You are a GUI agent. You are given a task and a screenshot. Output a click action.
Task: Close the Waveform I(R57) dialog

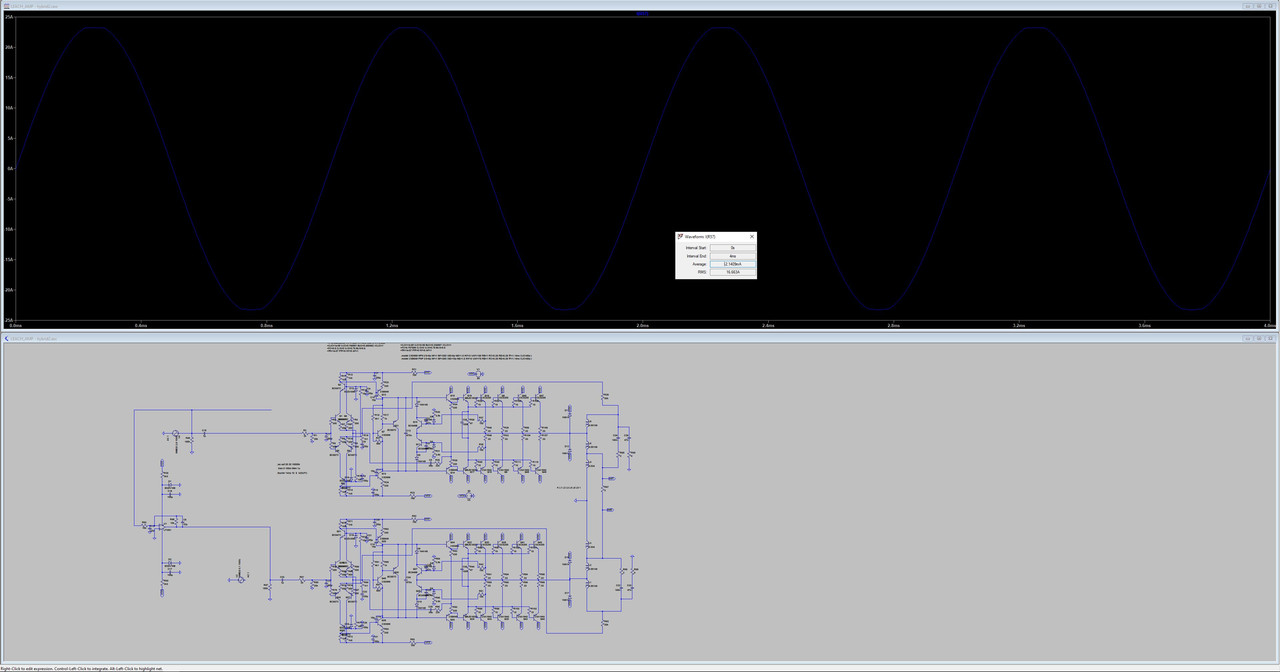pos(752,236)
